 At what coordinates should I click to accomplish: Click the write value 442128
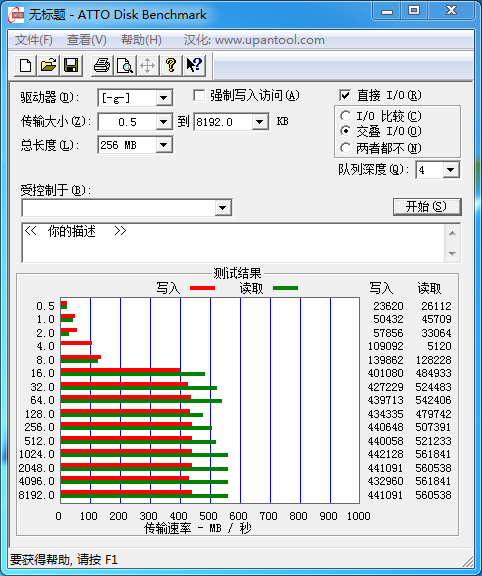pyautogui.click(x=385, y=454)
